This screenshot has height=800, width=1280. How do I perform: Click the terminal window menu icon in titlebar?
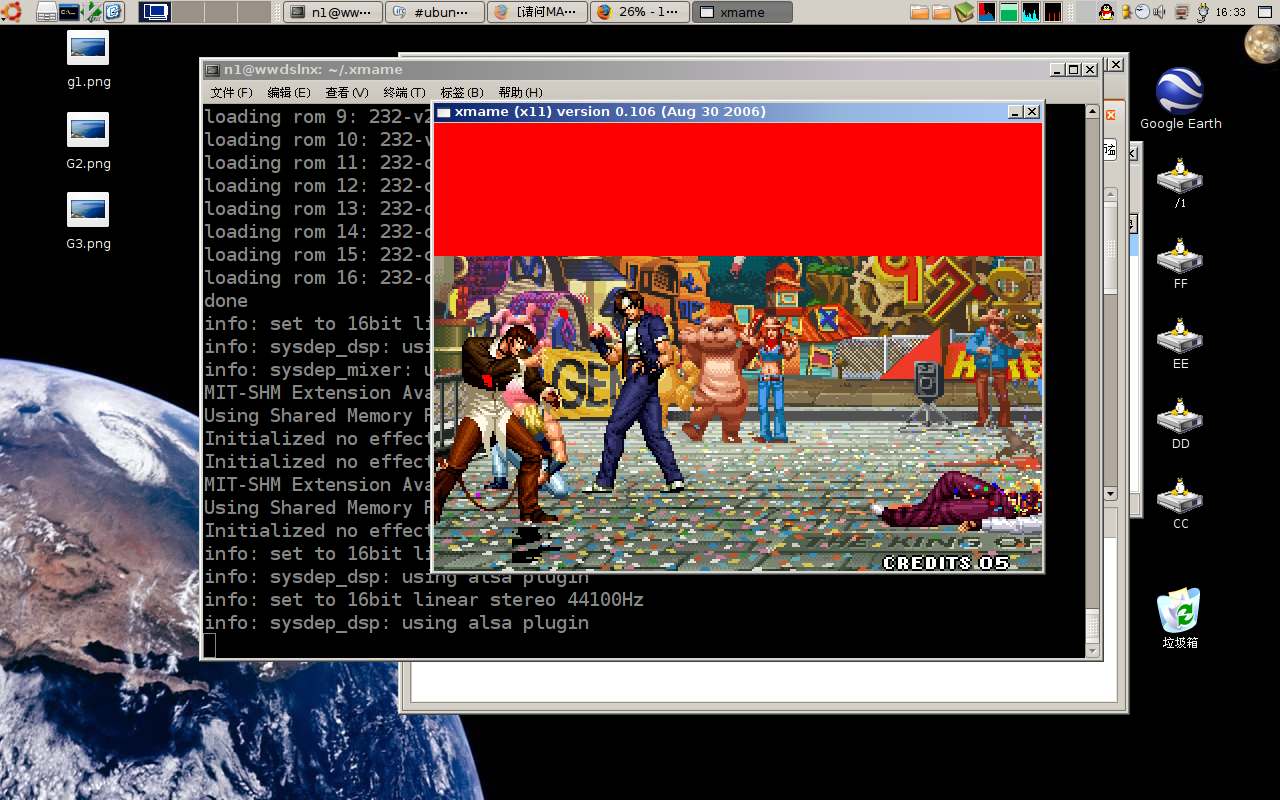212,70
